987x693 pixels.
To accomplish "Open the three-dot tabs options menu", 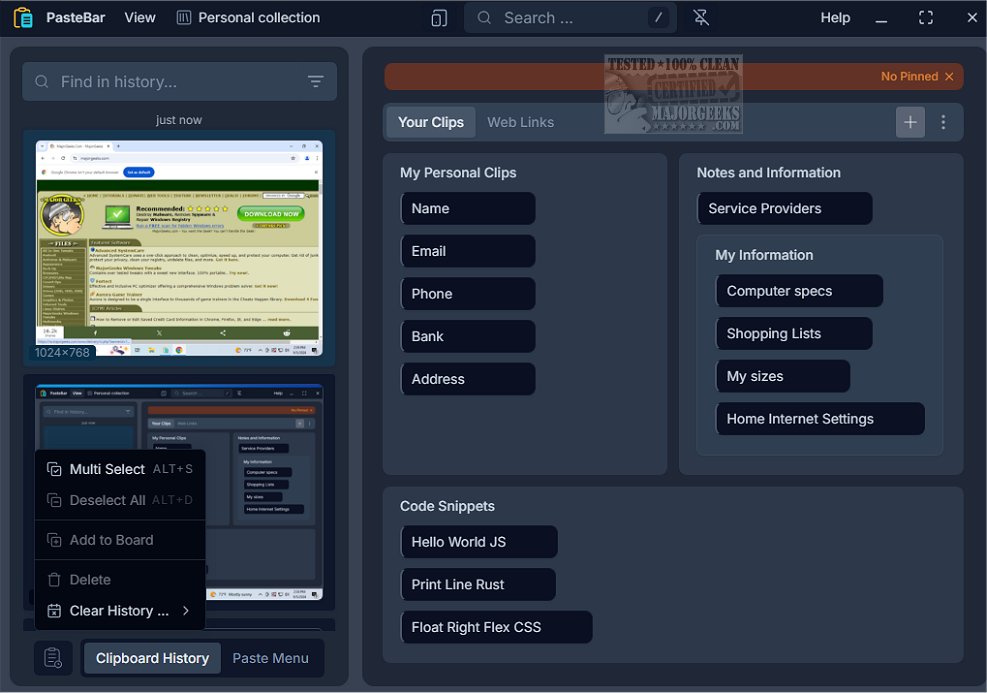I will [943, 122].
